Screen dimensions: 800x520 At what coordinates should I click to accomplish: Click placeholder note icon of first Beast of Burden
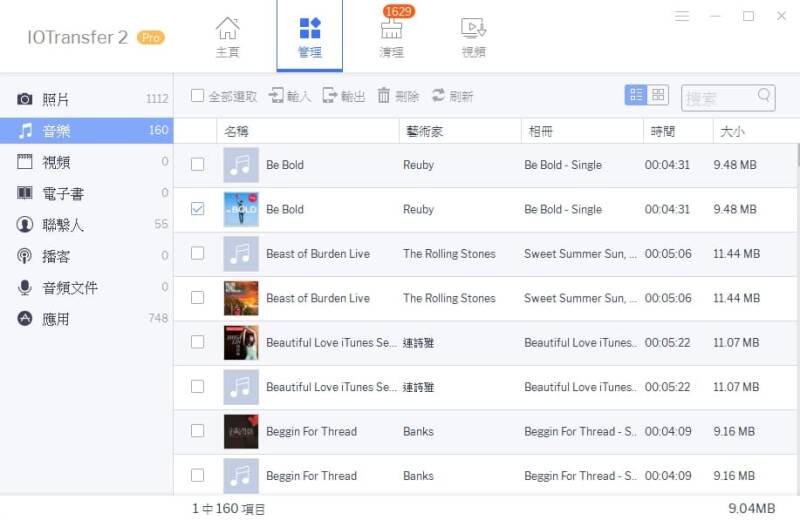click(x=241, y=254)
